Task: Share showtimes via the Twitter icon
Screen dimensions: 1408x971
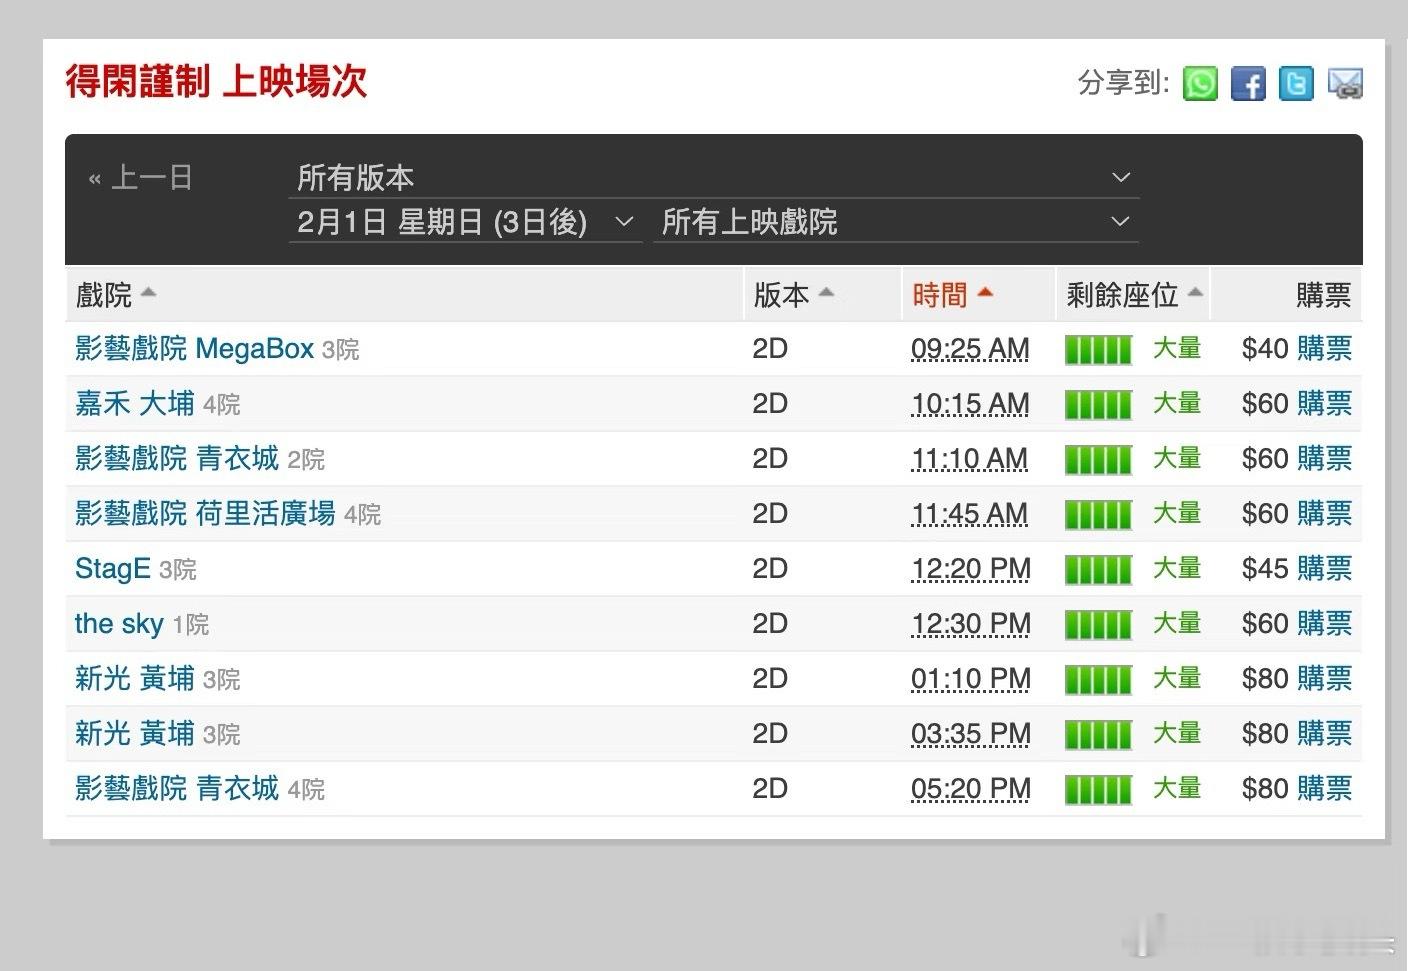Action: (1296, 84)
